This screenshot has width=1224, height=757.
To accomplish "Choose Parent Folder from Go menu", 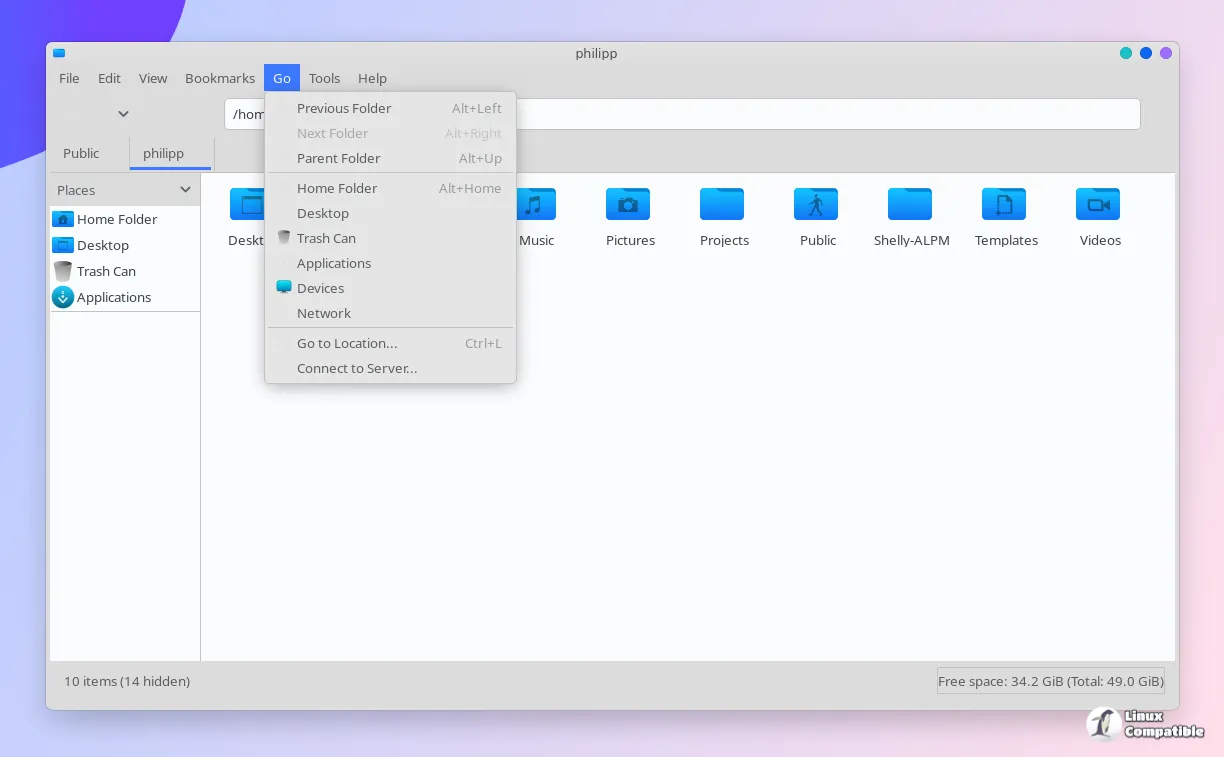I will pyautogui.click(x=390, y=158).
